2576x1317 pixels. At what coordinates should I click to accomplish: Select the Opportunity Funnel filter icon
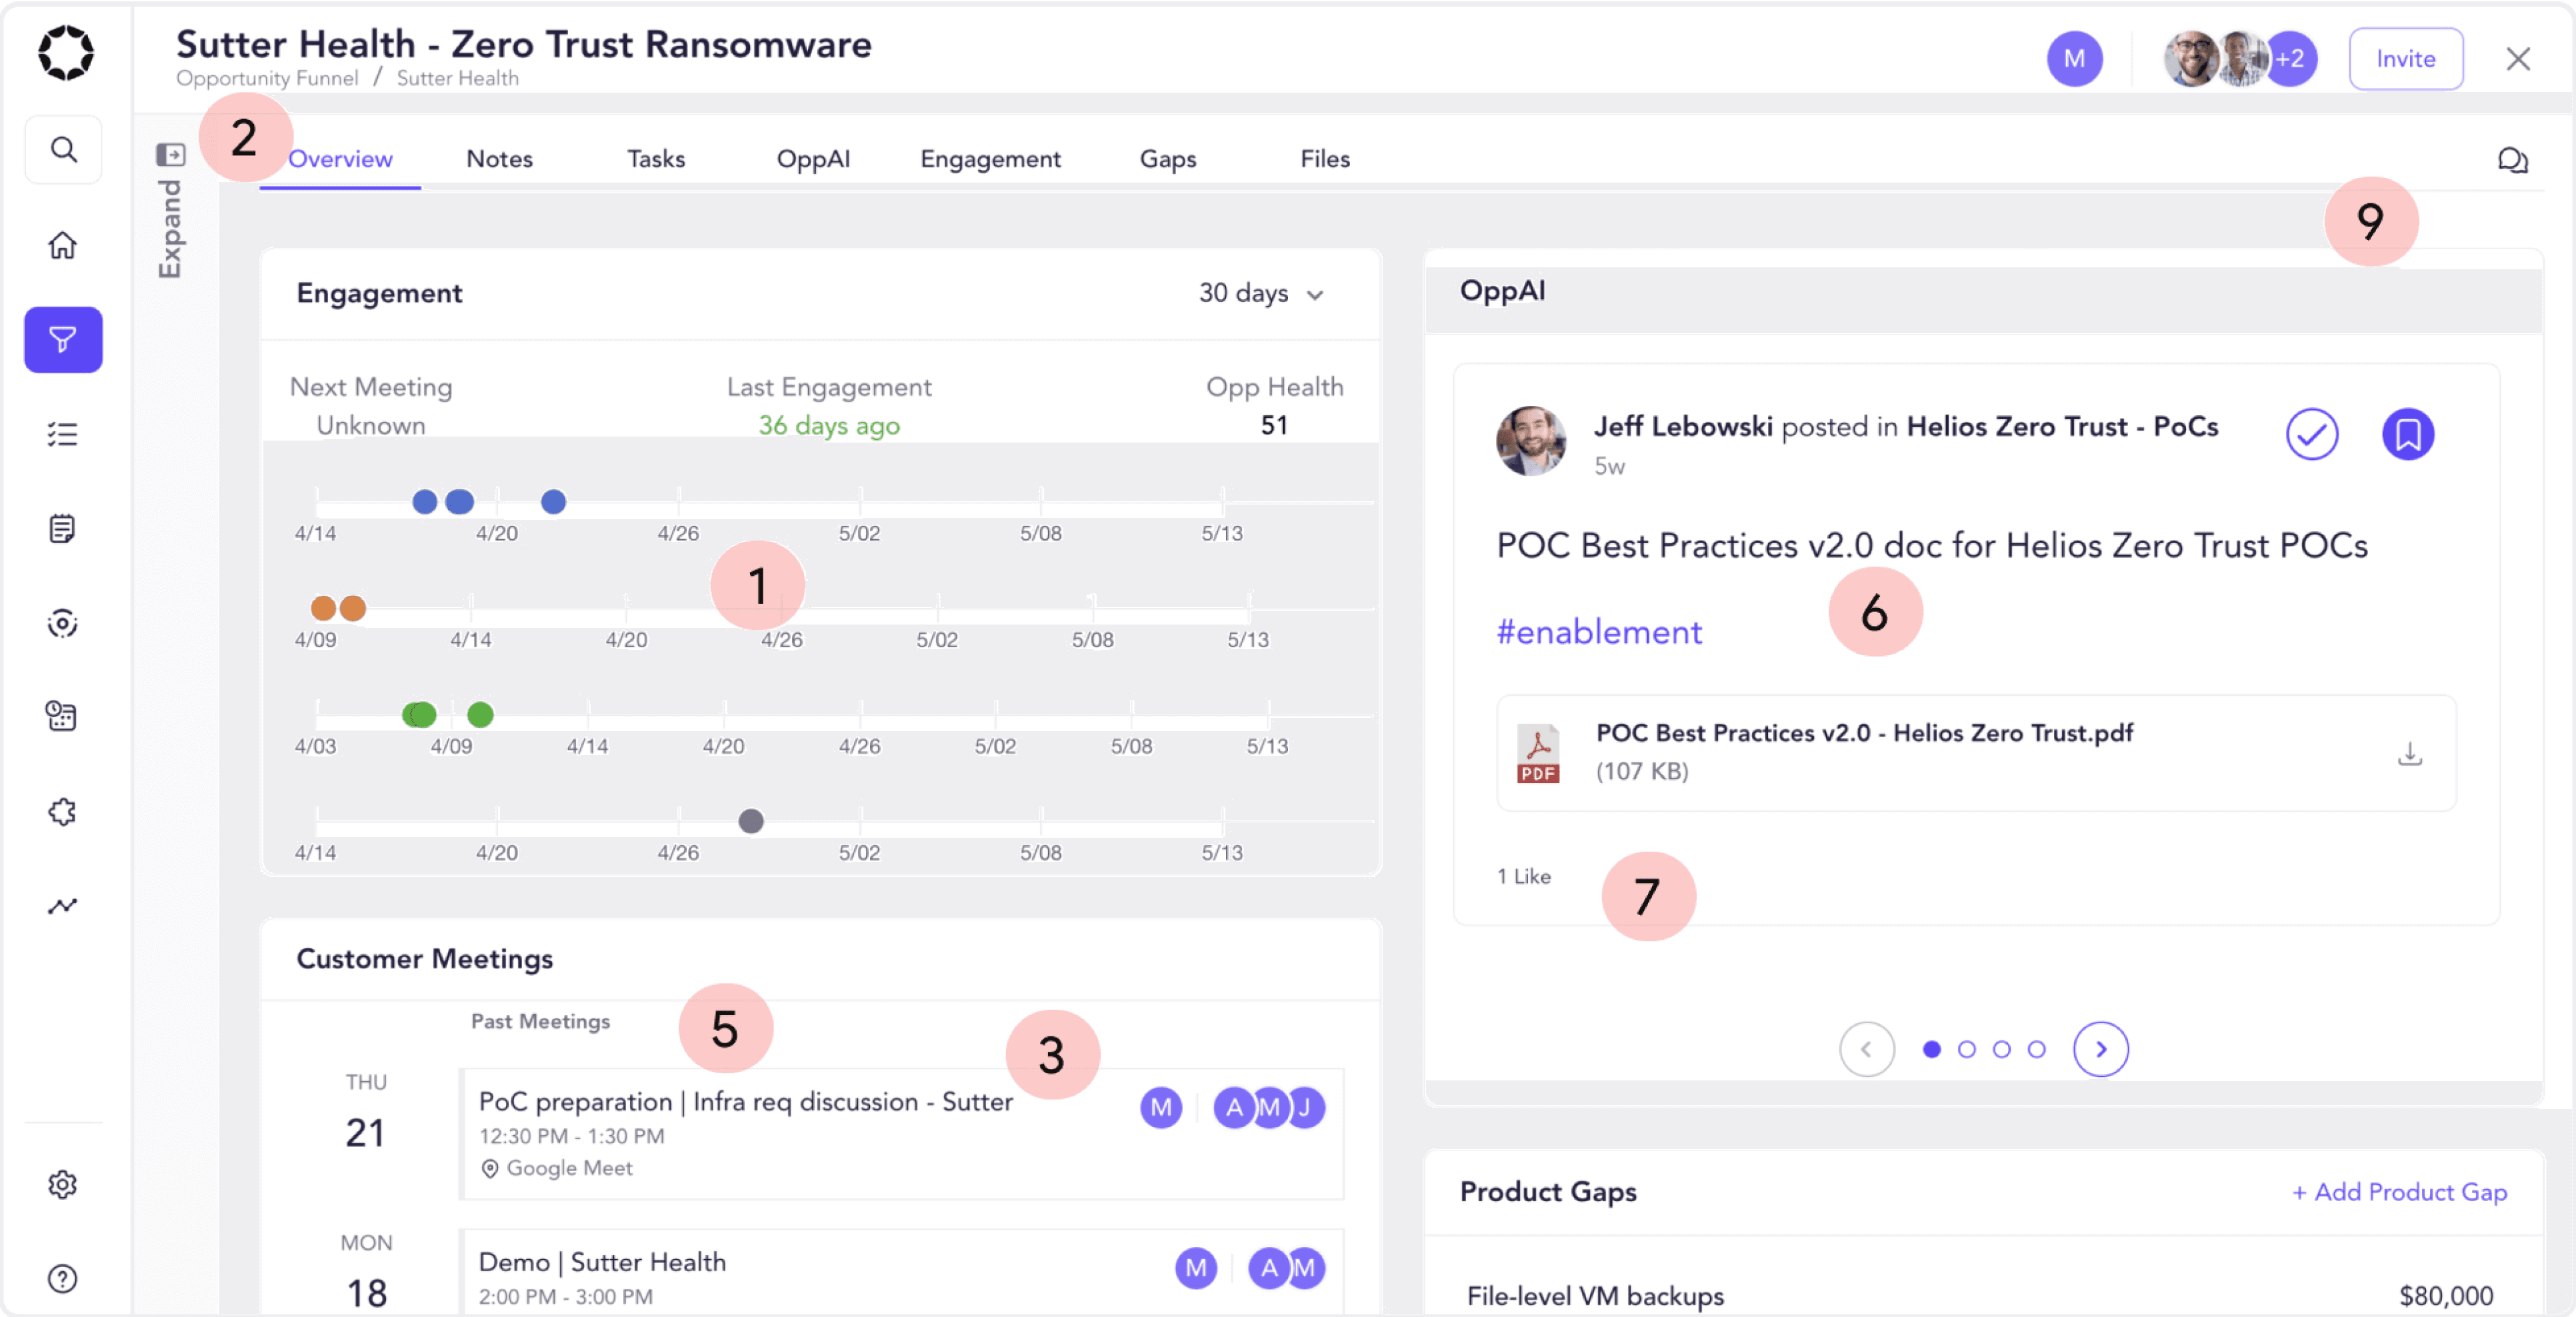(63, 340)
